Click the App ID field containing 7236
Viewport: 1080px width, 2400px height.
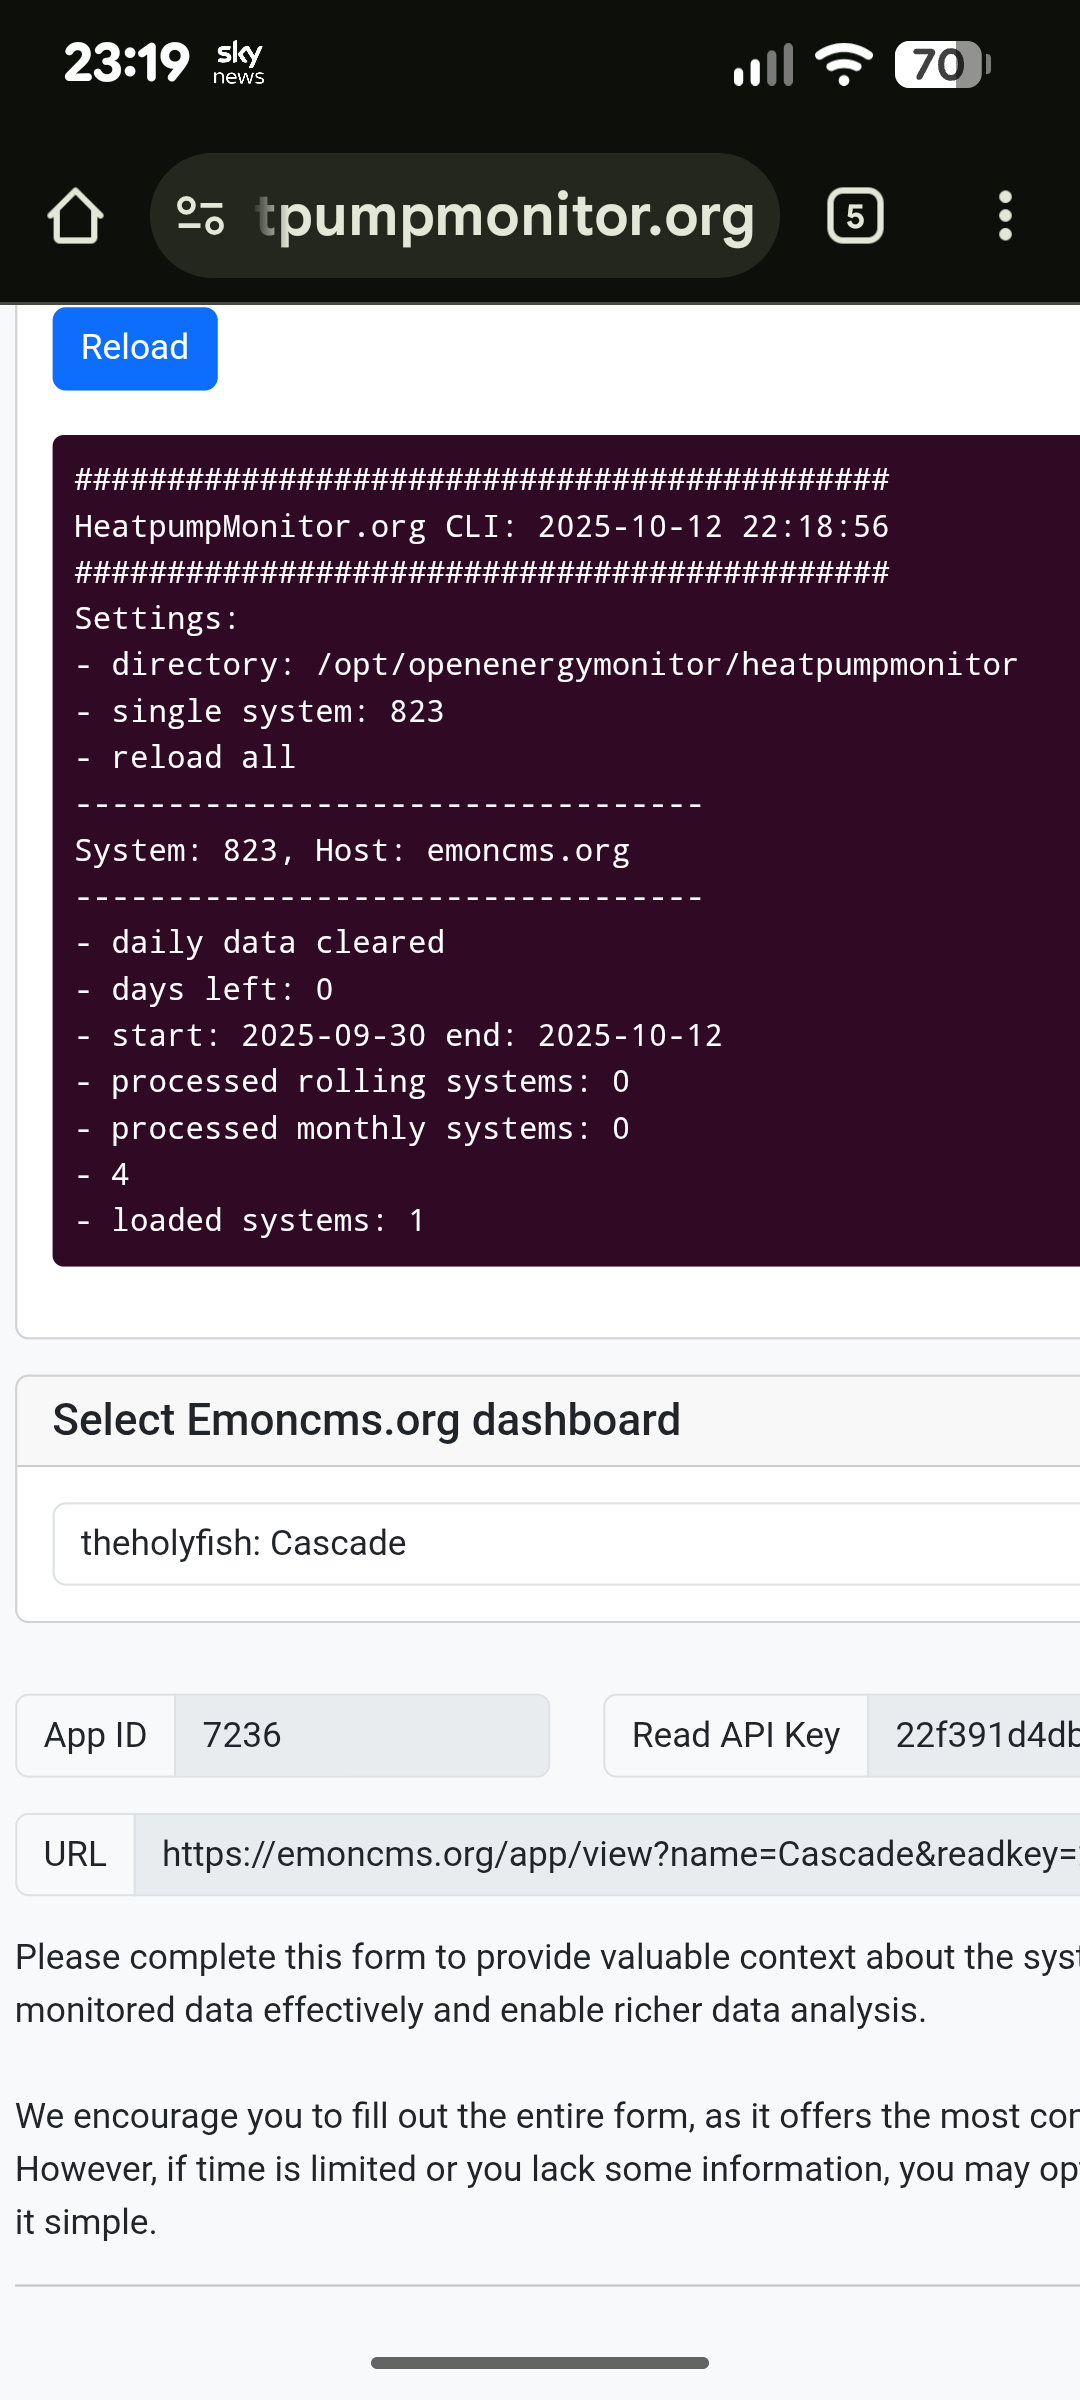click(361, 1735)
